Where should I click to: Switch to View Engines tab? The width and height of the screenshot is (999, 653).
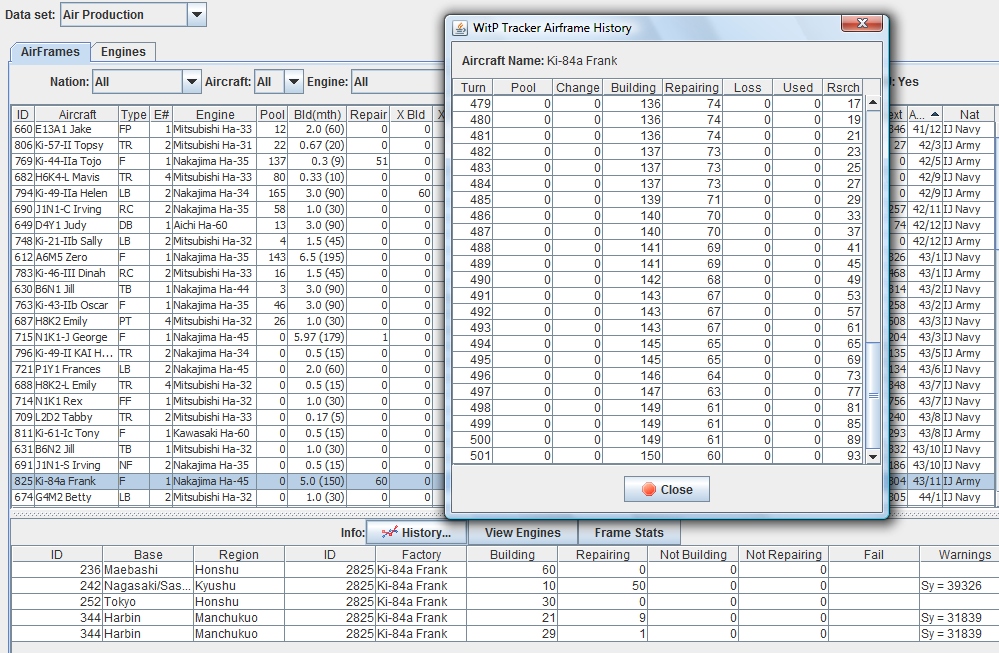(x=522, y=533)
